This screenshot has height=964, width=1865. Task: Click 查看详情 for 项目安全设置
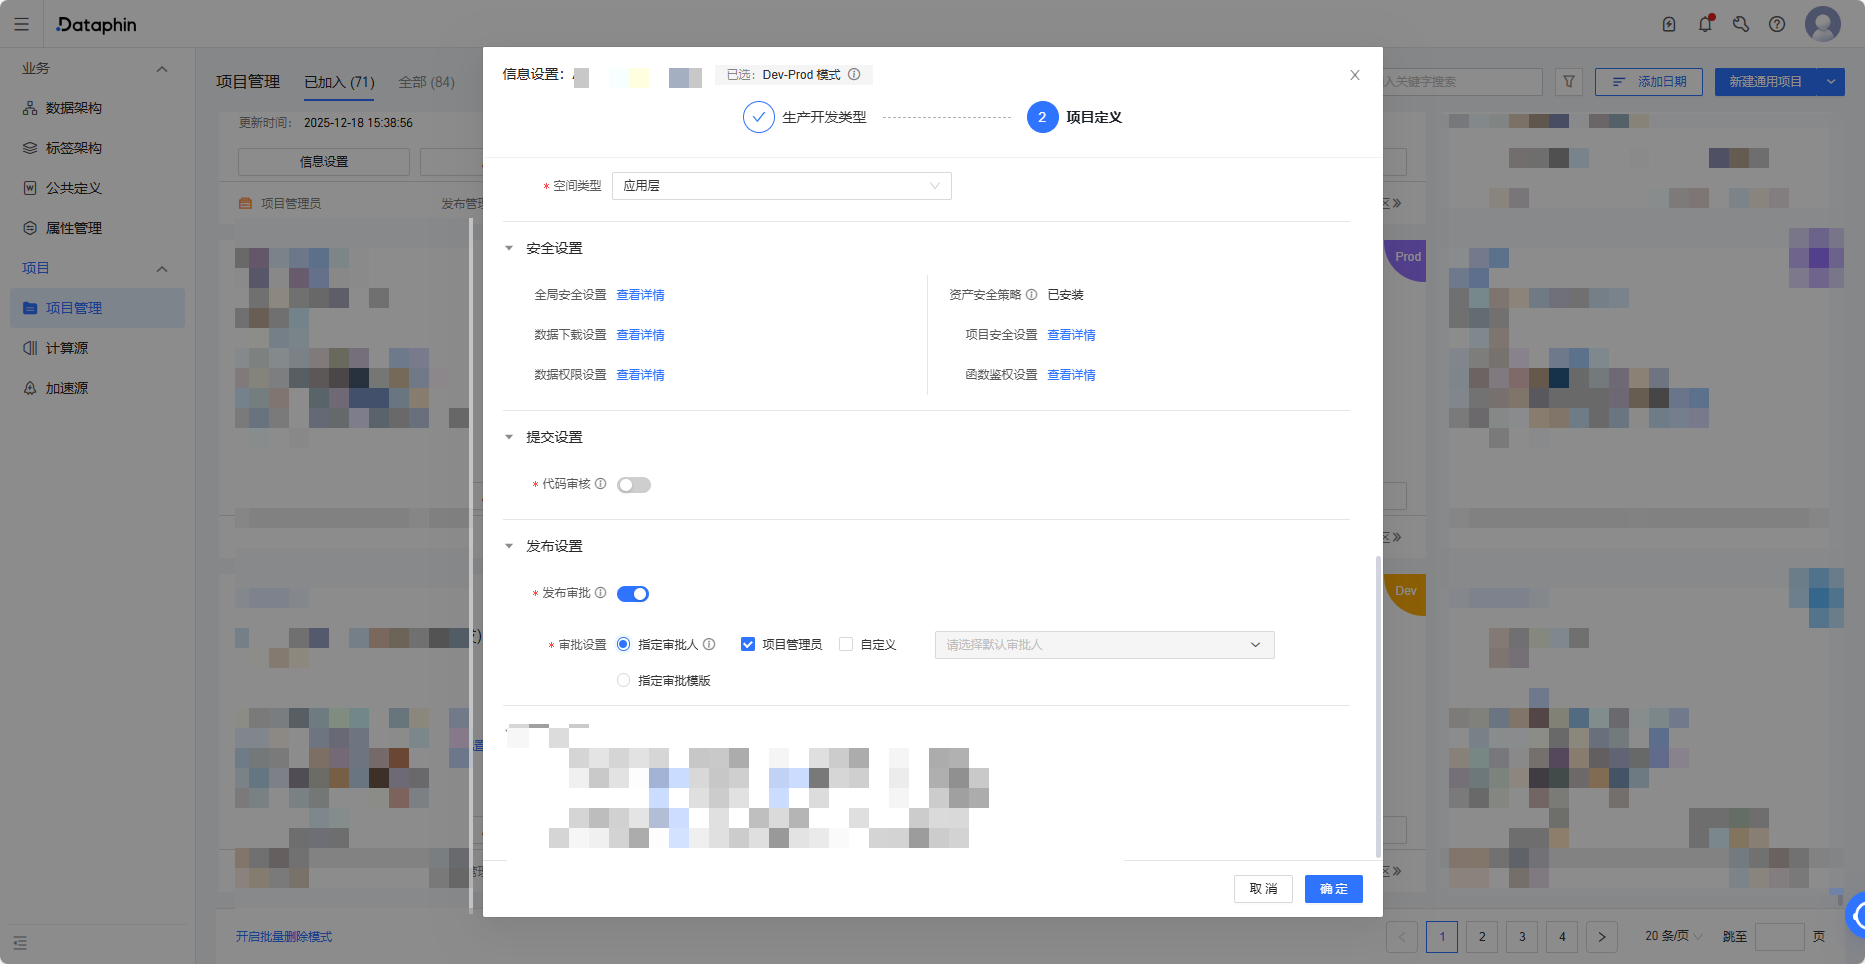pos(1071,335)
